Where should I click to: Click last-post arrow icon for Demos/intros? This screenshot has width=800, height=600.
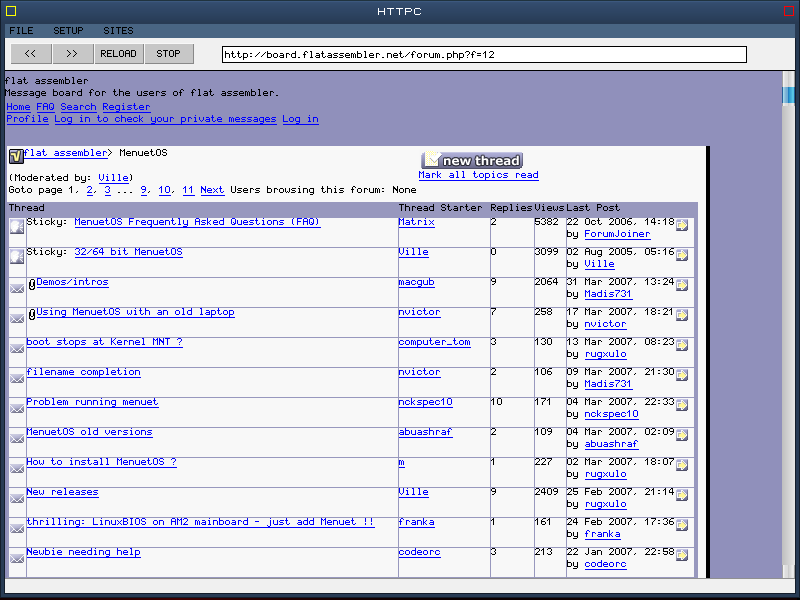pyautogui.click(x=682, y=285)
